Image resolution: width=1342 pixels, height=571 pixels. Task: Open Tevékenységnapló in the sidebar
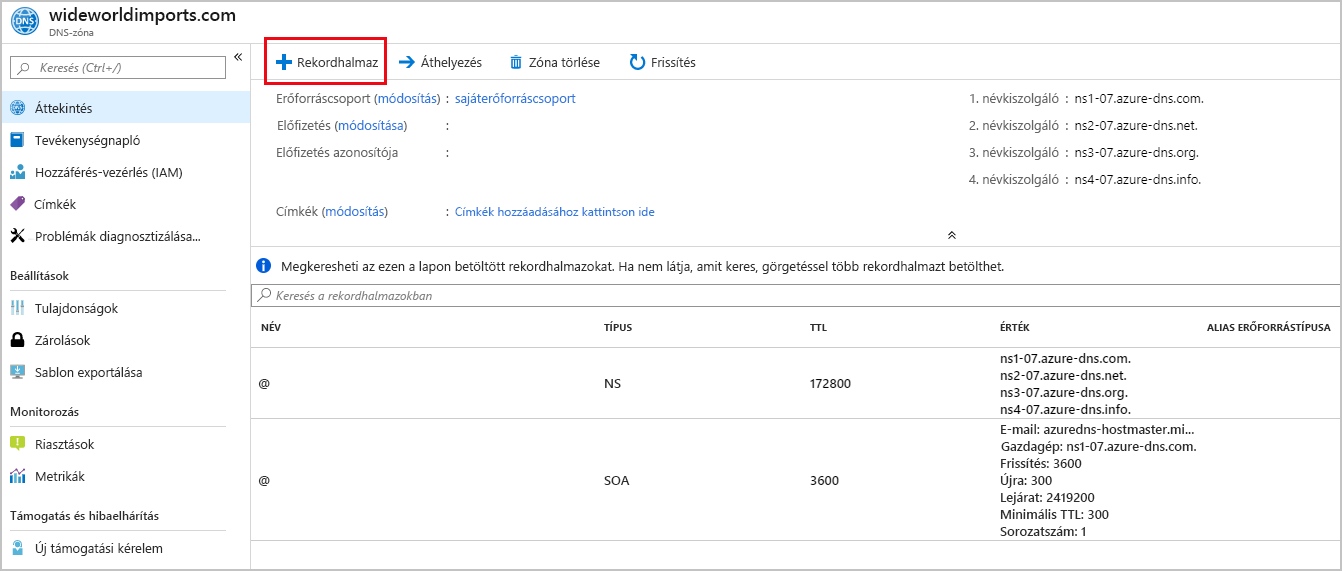tap(125, 140)
